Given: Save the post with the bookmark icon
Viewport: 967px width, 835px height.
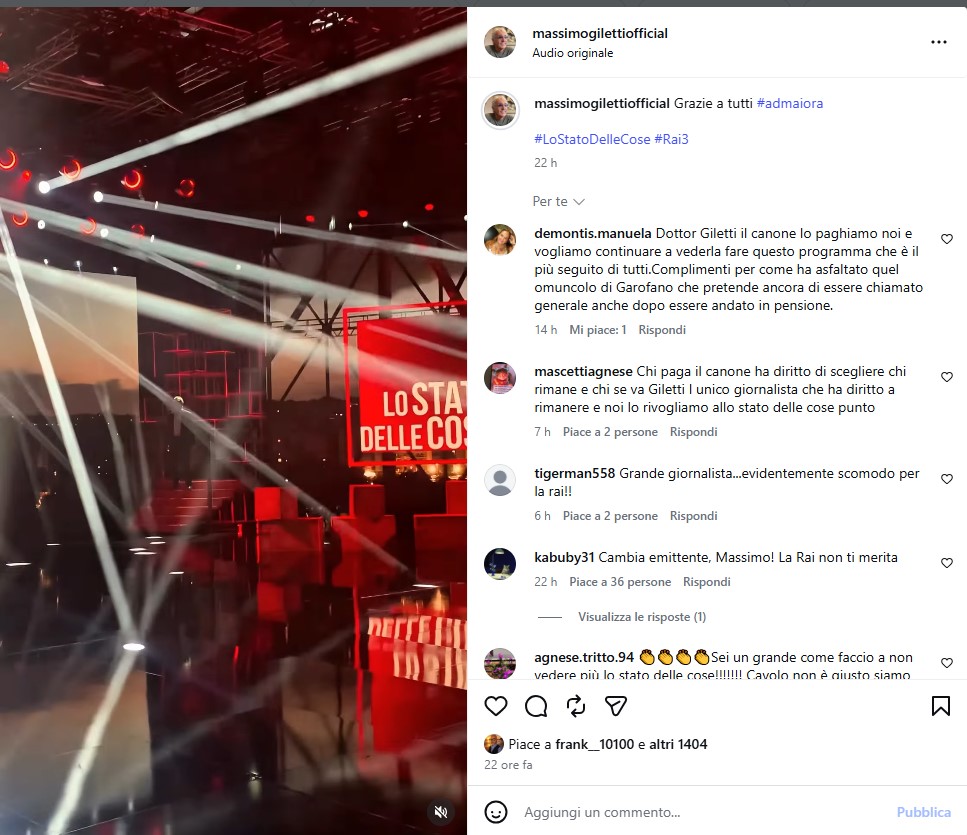Looking at the screenshot, I should click(940, 706).
